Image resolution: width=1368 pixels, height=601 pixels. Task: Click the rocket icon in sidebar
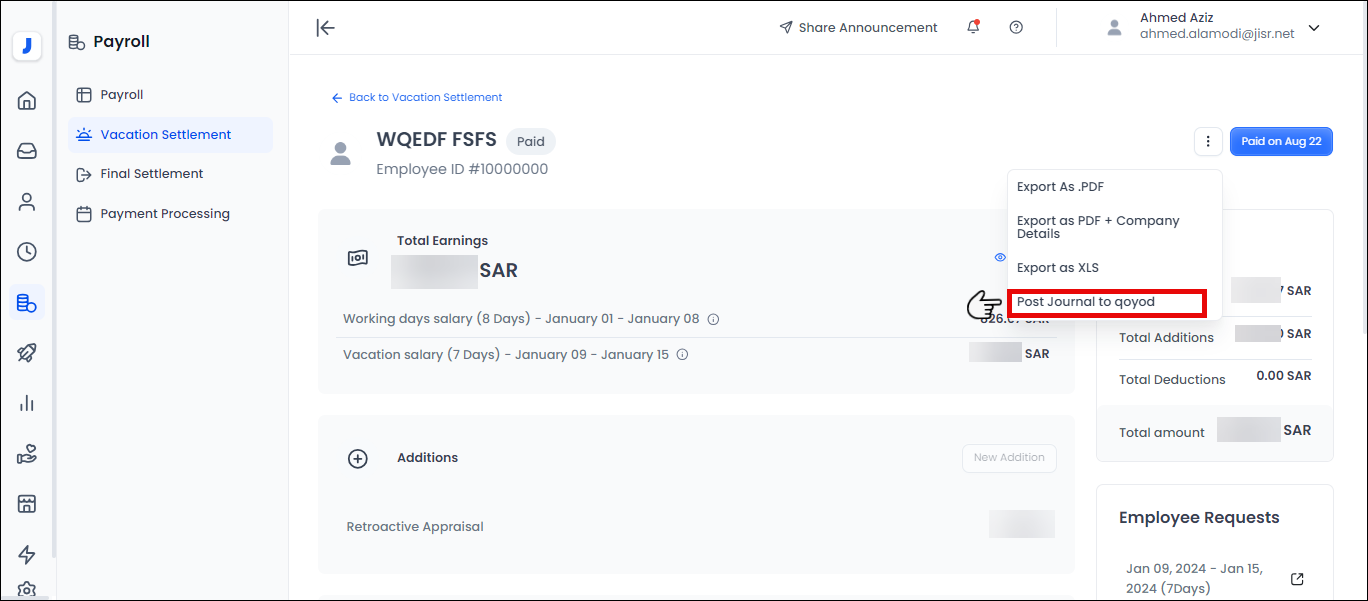click(27, 352)
